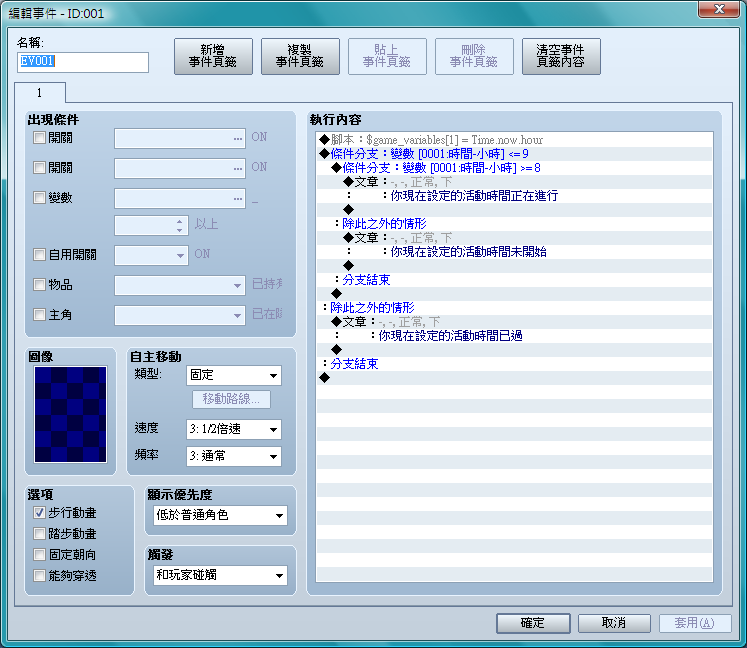
Task: Click the 名稱 field containing EV001
Action: coord(83,62)
